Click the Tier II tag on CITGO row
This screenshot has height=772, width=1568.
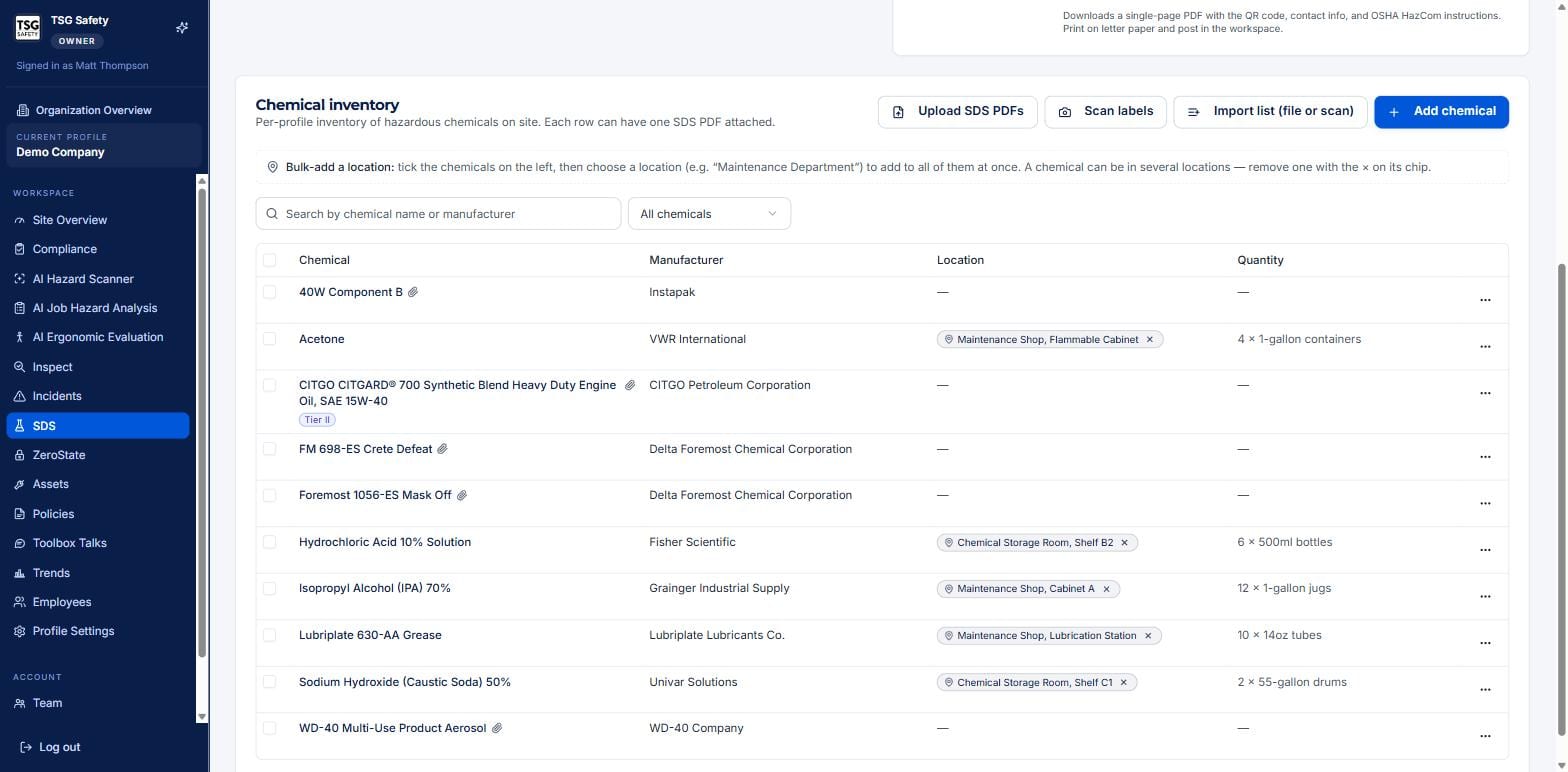point(317,420)
